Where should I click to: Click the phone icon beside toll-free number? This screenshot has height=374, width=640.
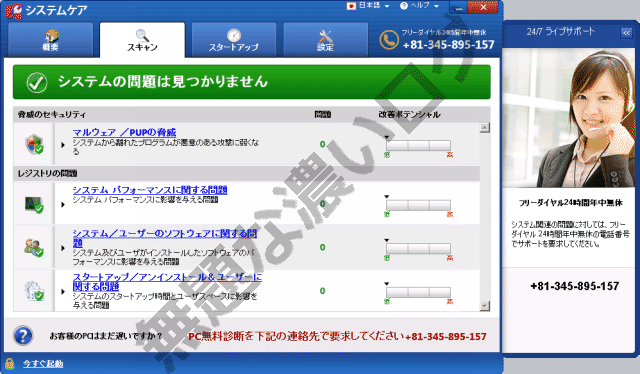(389, 40)
